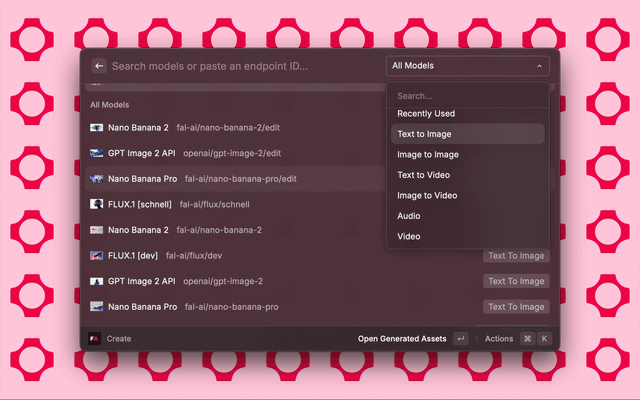Click Text To Image tag on fal-ai/nano-banana-pro
Image resolution: width=640 pixels, height=400 pixels.
(x=516, y=307)
